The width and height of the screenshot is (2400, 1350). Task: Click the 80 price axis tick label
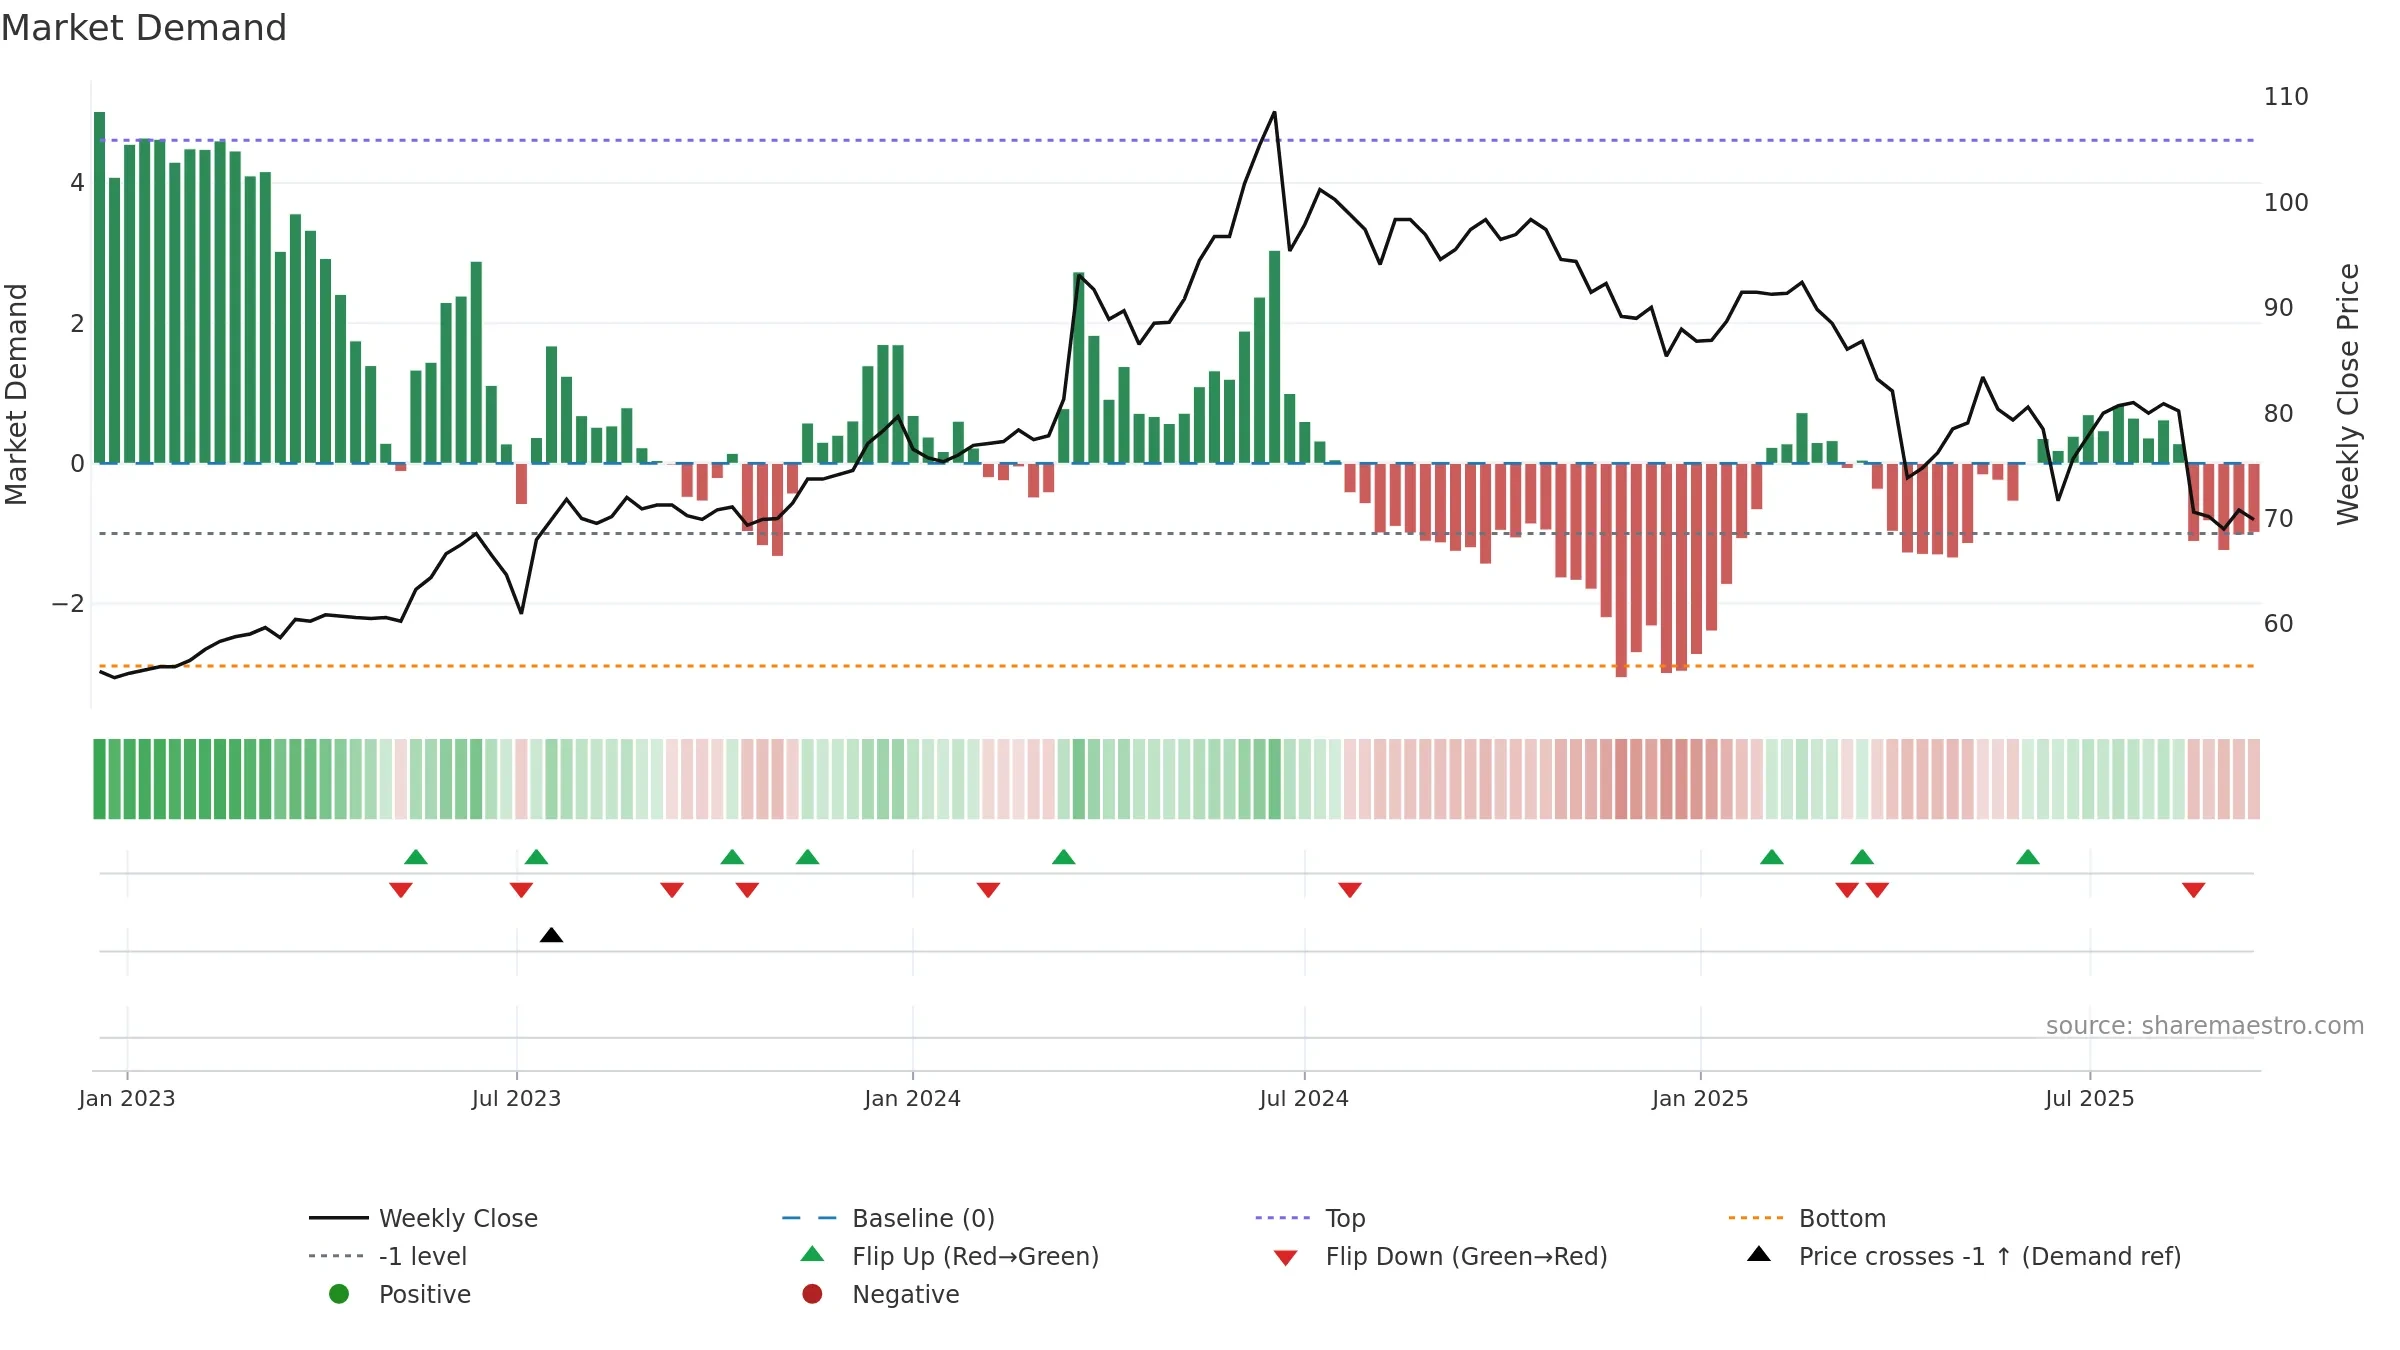point(2278,413)
